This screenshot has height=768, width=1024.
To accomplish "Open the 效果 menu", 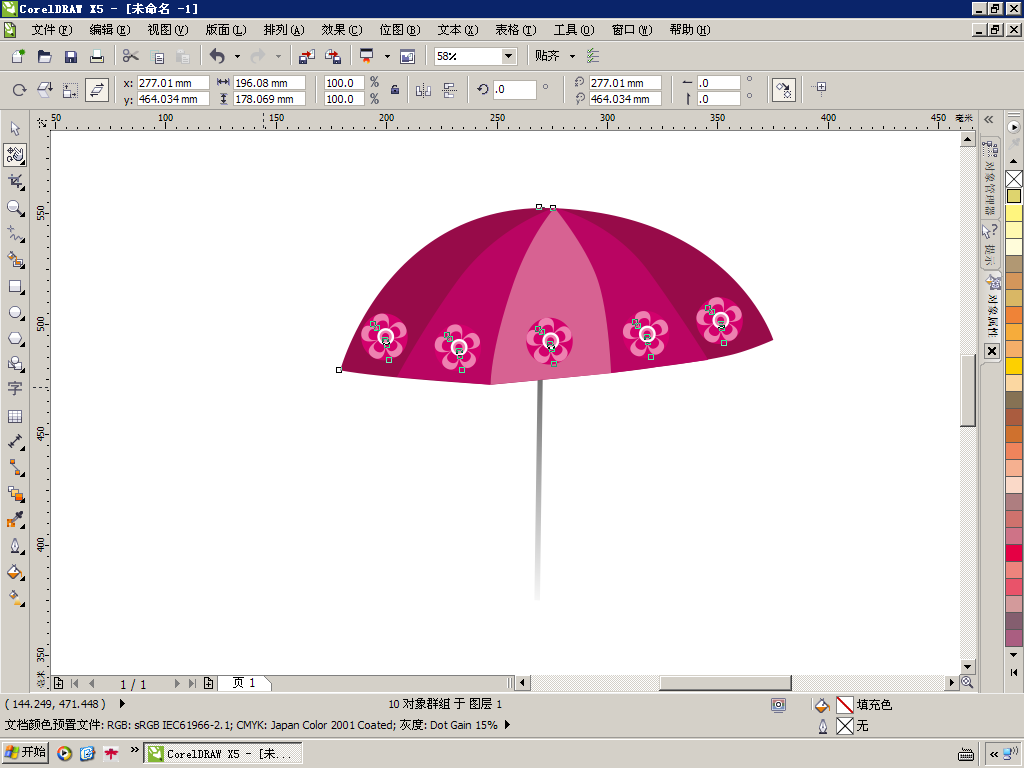I will tap(342, 30).
